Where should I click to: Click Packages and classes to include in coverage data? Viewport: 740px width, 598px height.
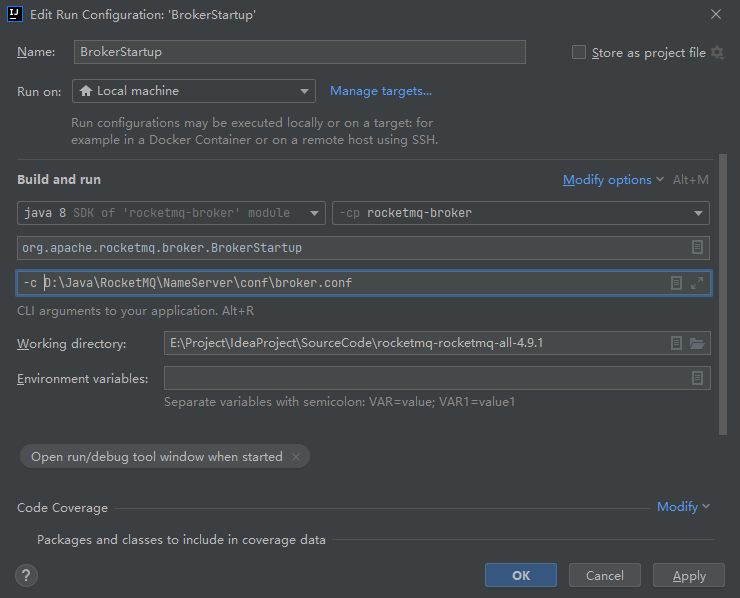tap(181, 539)
